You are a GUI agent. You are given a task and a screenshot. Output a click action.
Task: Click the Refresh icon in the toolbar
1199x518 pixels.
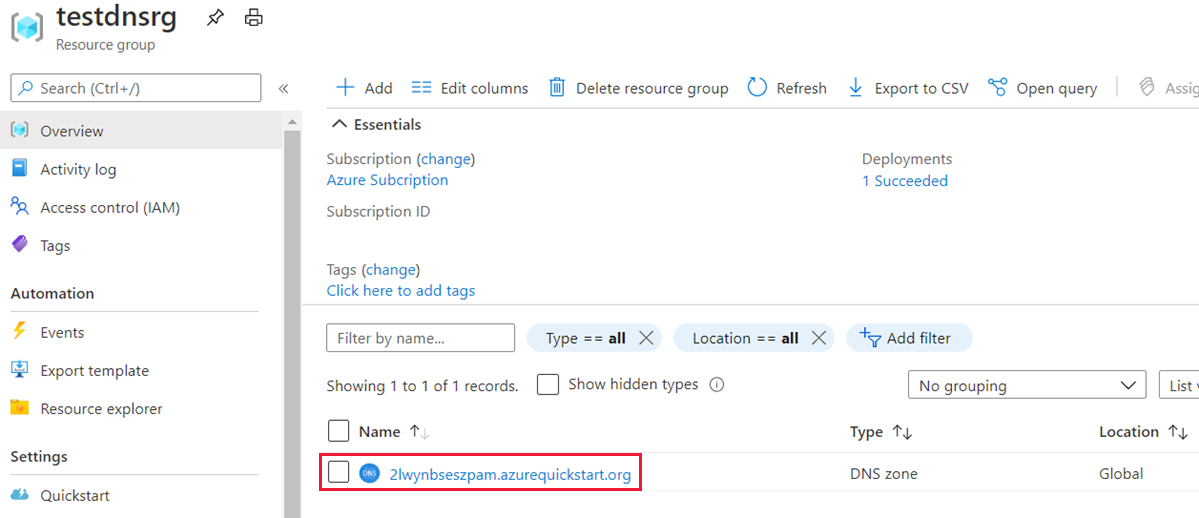pos(757,88)
